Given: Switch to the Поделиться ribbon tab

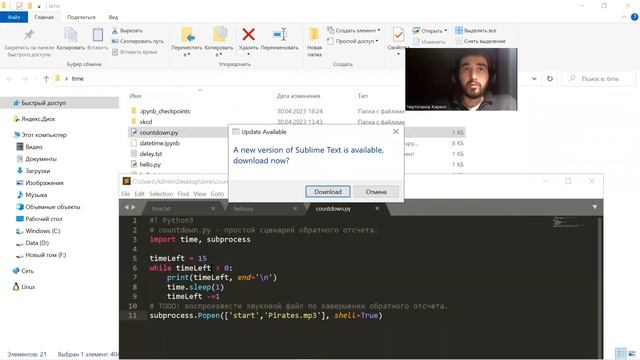Looking at the screenshot, I should [x=81, y=17].
